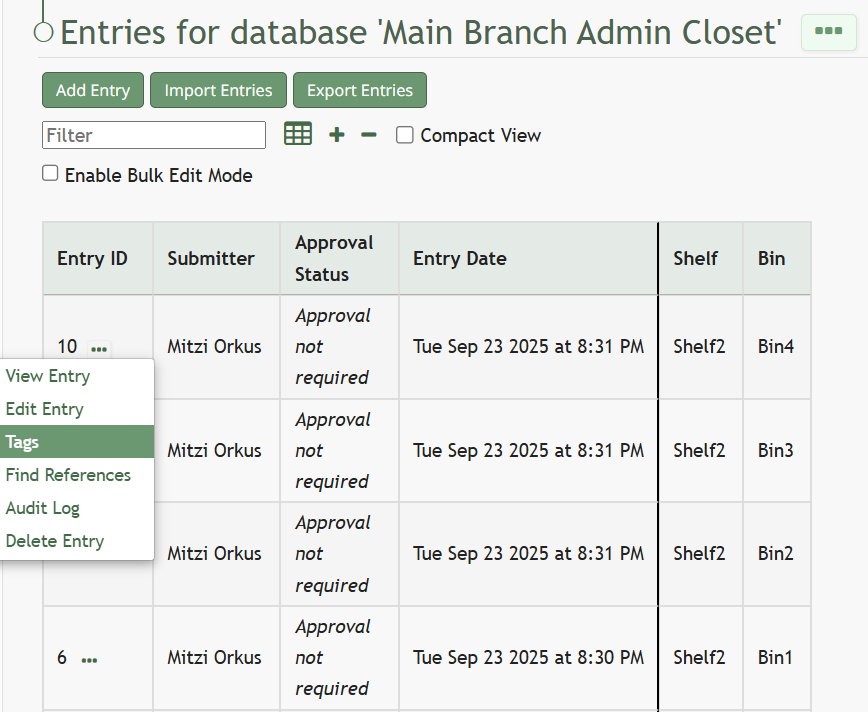Click the Compact View label text
Image resolution: width=868 pixels, height=712 pixels.
[480, 136]
